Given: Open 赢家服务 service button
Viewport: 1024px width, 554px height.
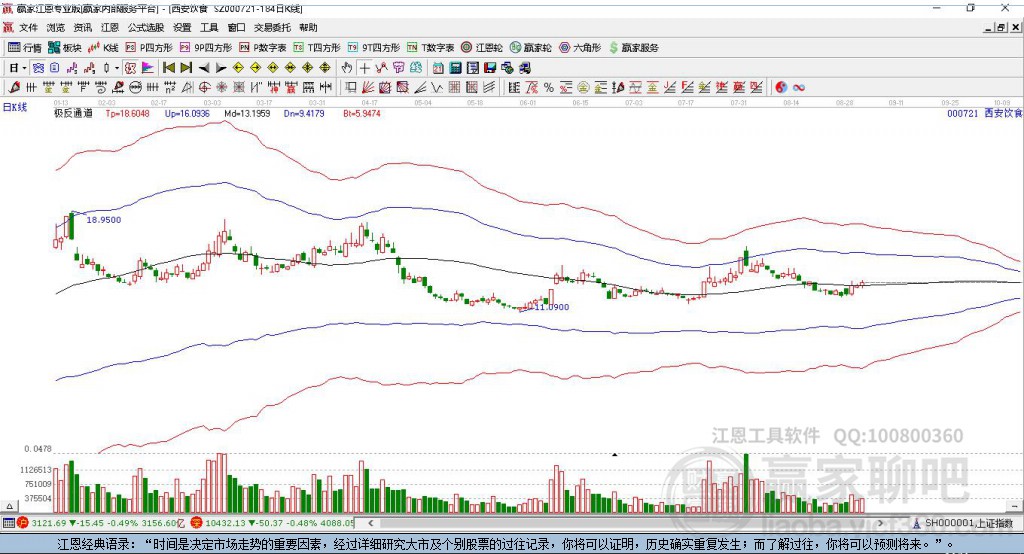Looking at the screenshot, I should 633,48.
